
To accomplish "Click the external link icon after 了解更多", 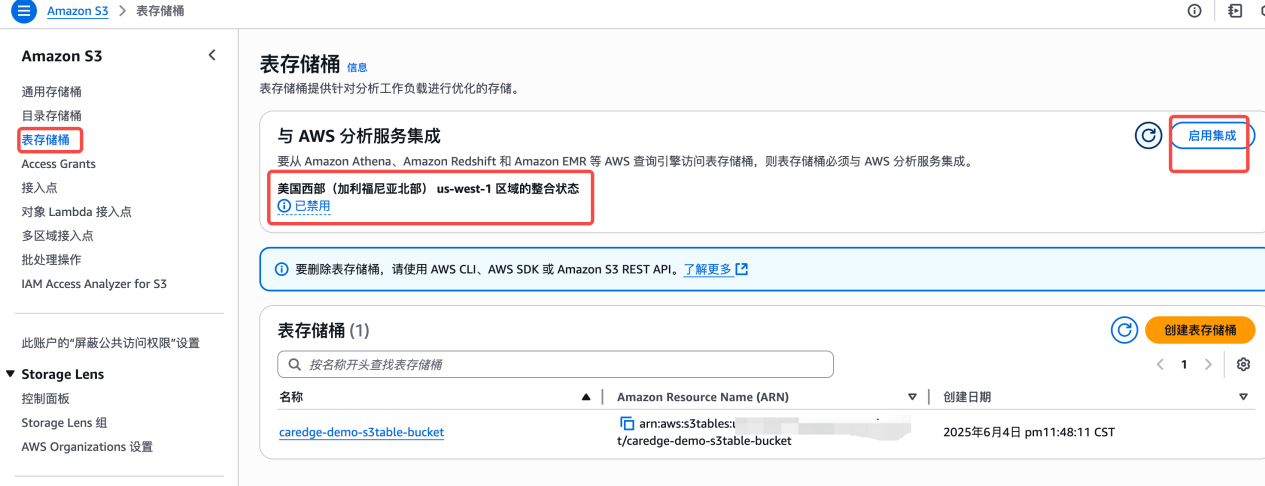I will 742,269.
